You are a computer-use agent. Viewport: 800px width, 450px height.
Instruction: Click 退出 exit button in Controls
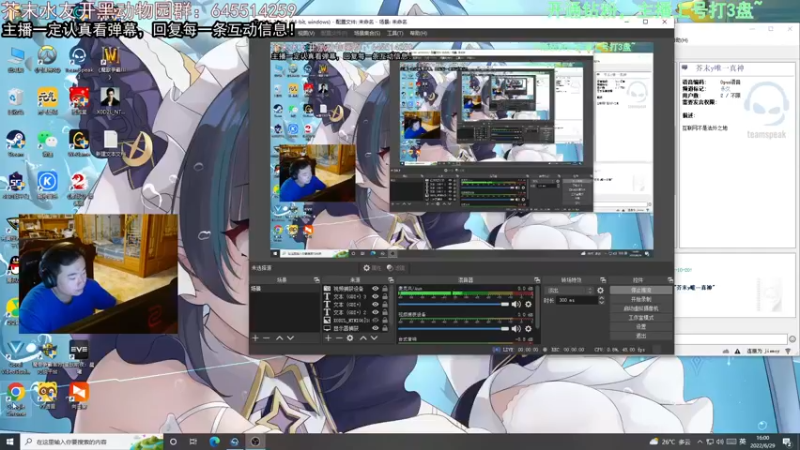(x=641, y=336)
